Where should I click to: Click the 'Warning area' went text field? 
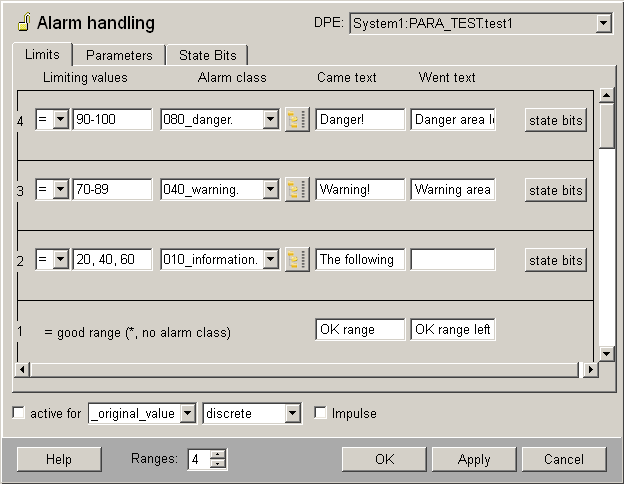click(453, 189)
